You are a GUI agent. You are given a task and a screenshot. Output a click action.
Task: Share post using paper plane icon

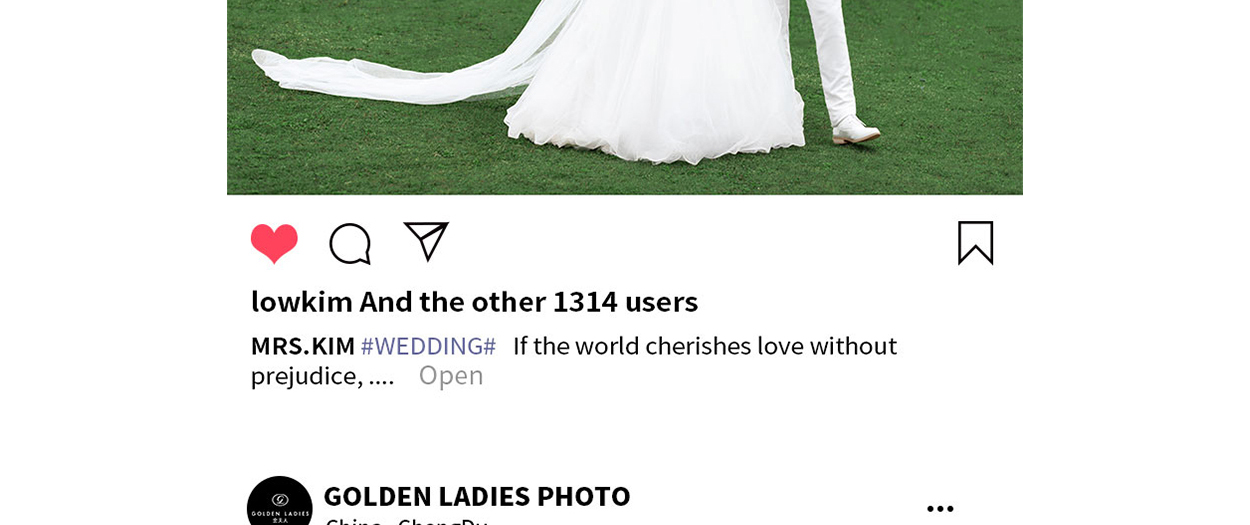point(426,242)
